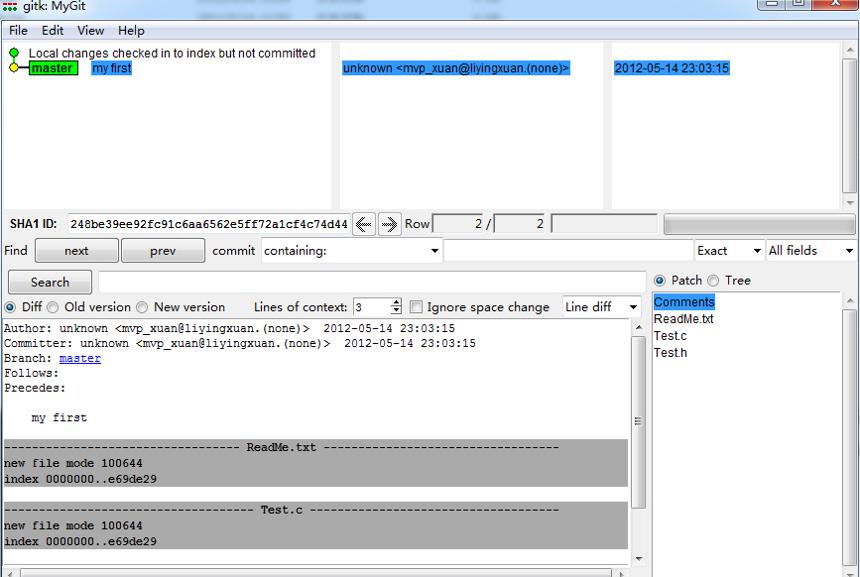The height and width of the screenshot is (577, 860).
Task: Select the Diff radio button
Action: 10,307
